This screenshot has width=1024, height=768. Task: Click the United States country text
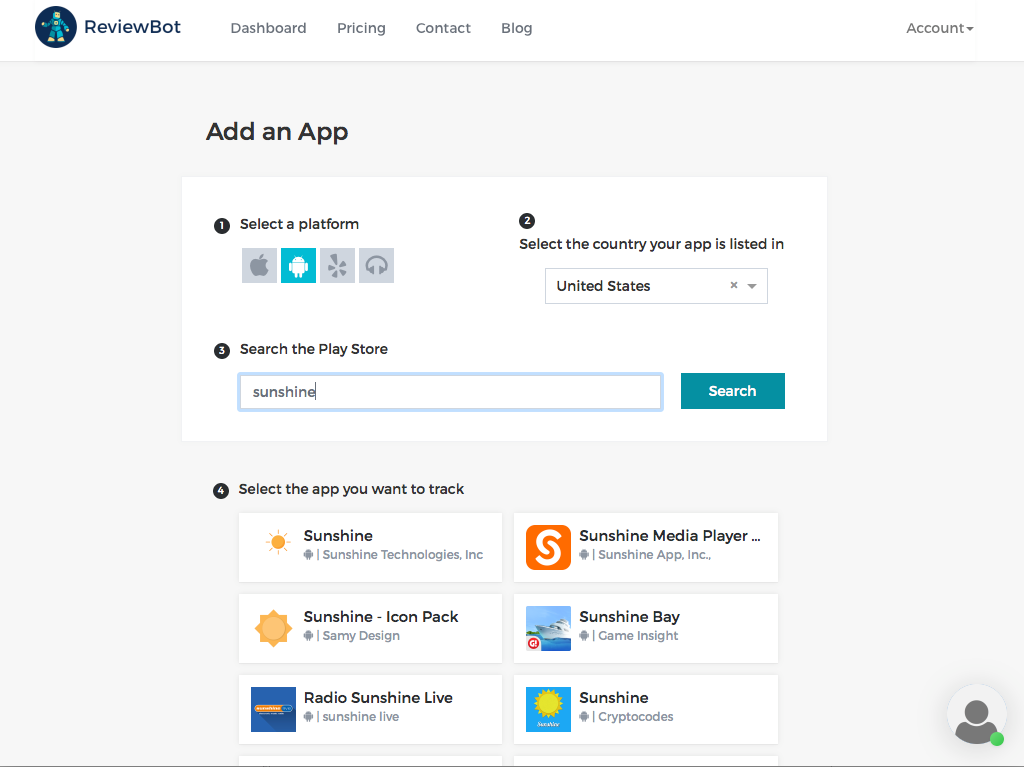603,286
